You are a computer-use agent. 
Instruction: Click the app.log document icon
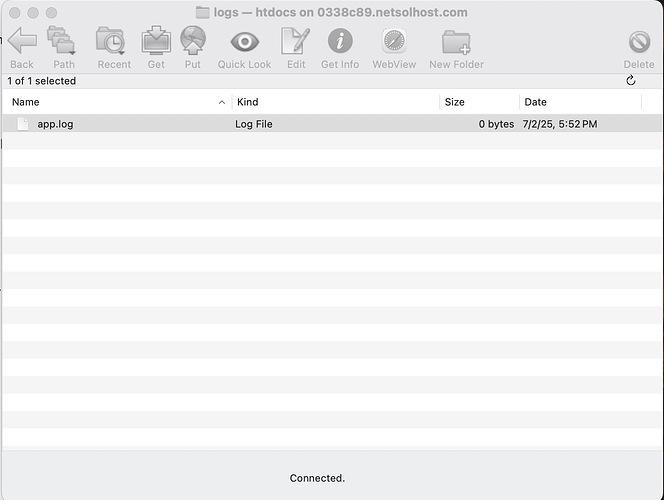point(23,124)
